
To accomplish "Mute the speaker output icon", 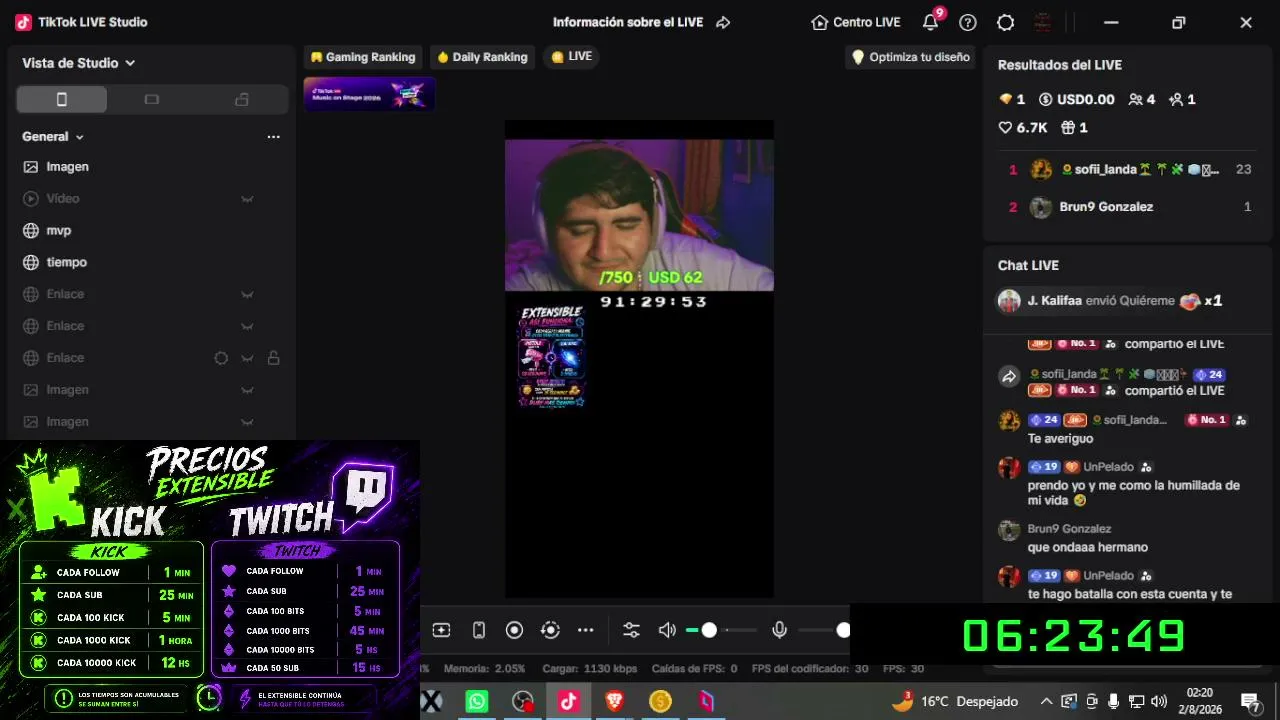I will click(x=667, y=630).
